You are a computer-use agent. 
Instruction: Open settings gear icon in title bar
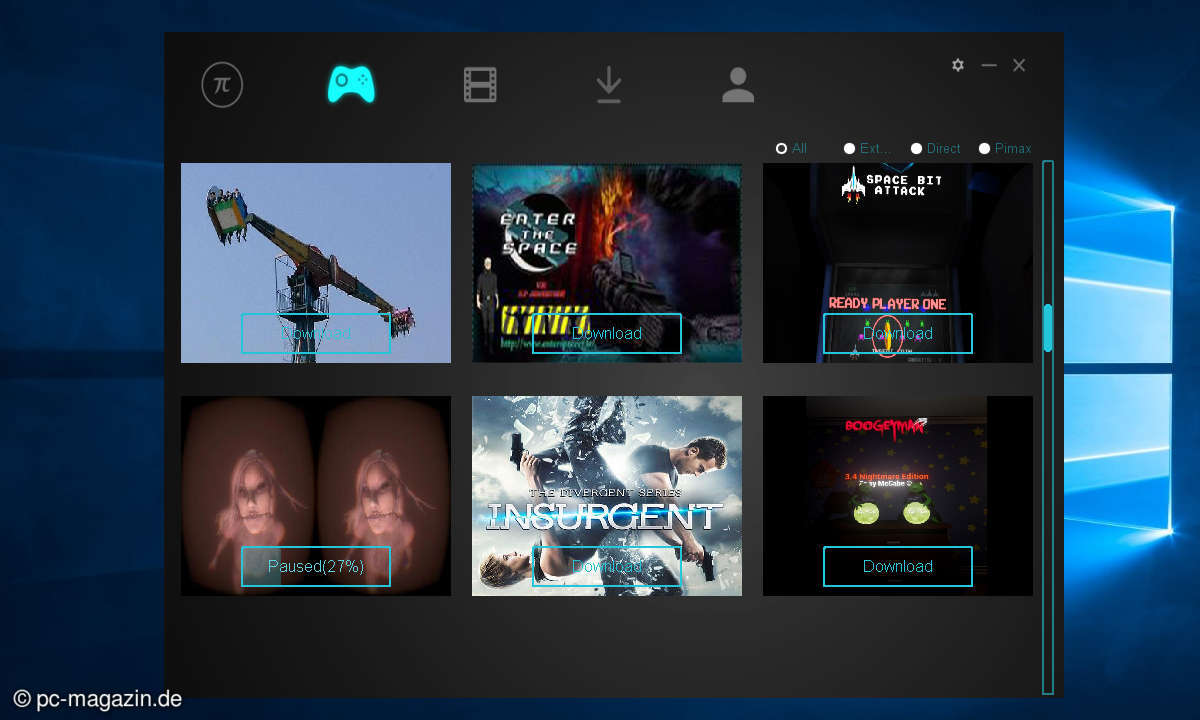tap(958, 65)
